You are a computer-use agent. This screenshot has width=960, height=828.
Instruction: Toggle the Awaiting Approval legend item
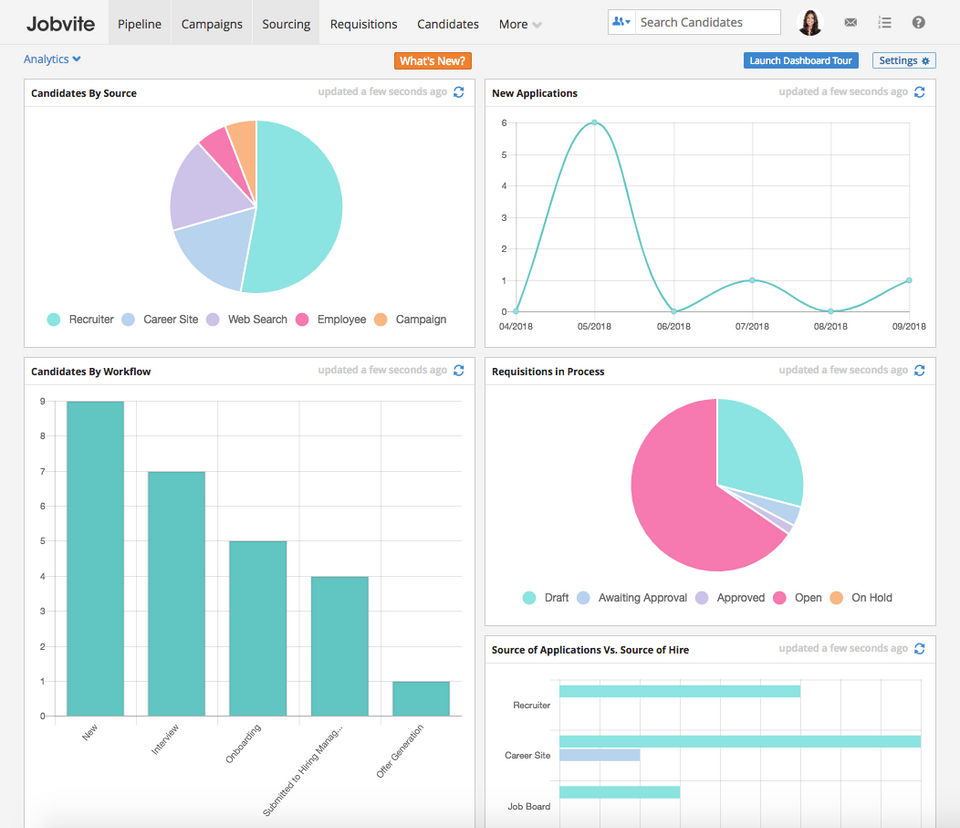(x=632, y=598)
